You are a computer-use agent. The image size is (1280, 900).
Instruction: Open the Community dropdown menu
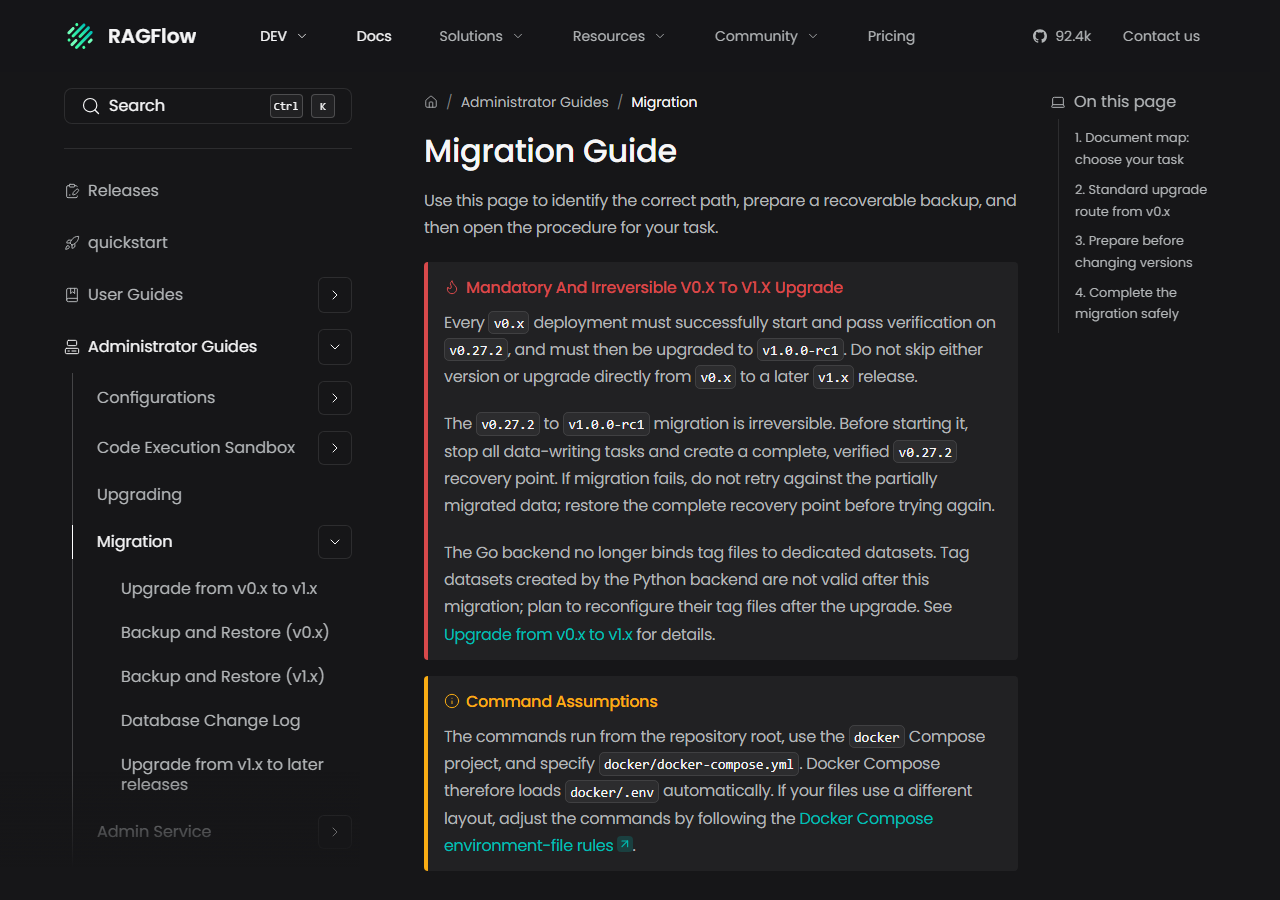(767, 36)
